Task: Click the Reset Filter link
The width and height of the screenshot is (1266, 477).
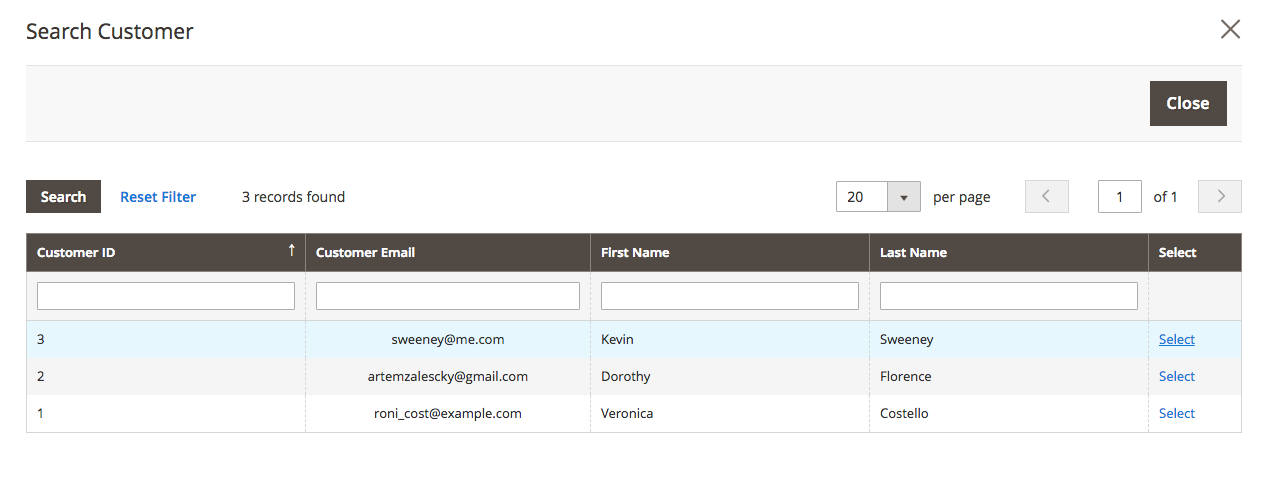Action: [x=158, y=197]
